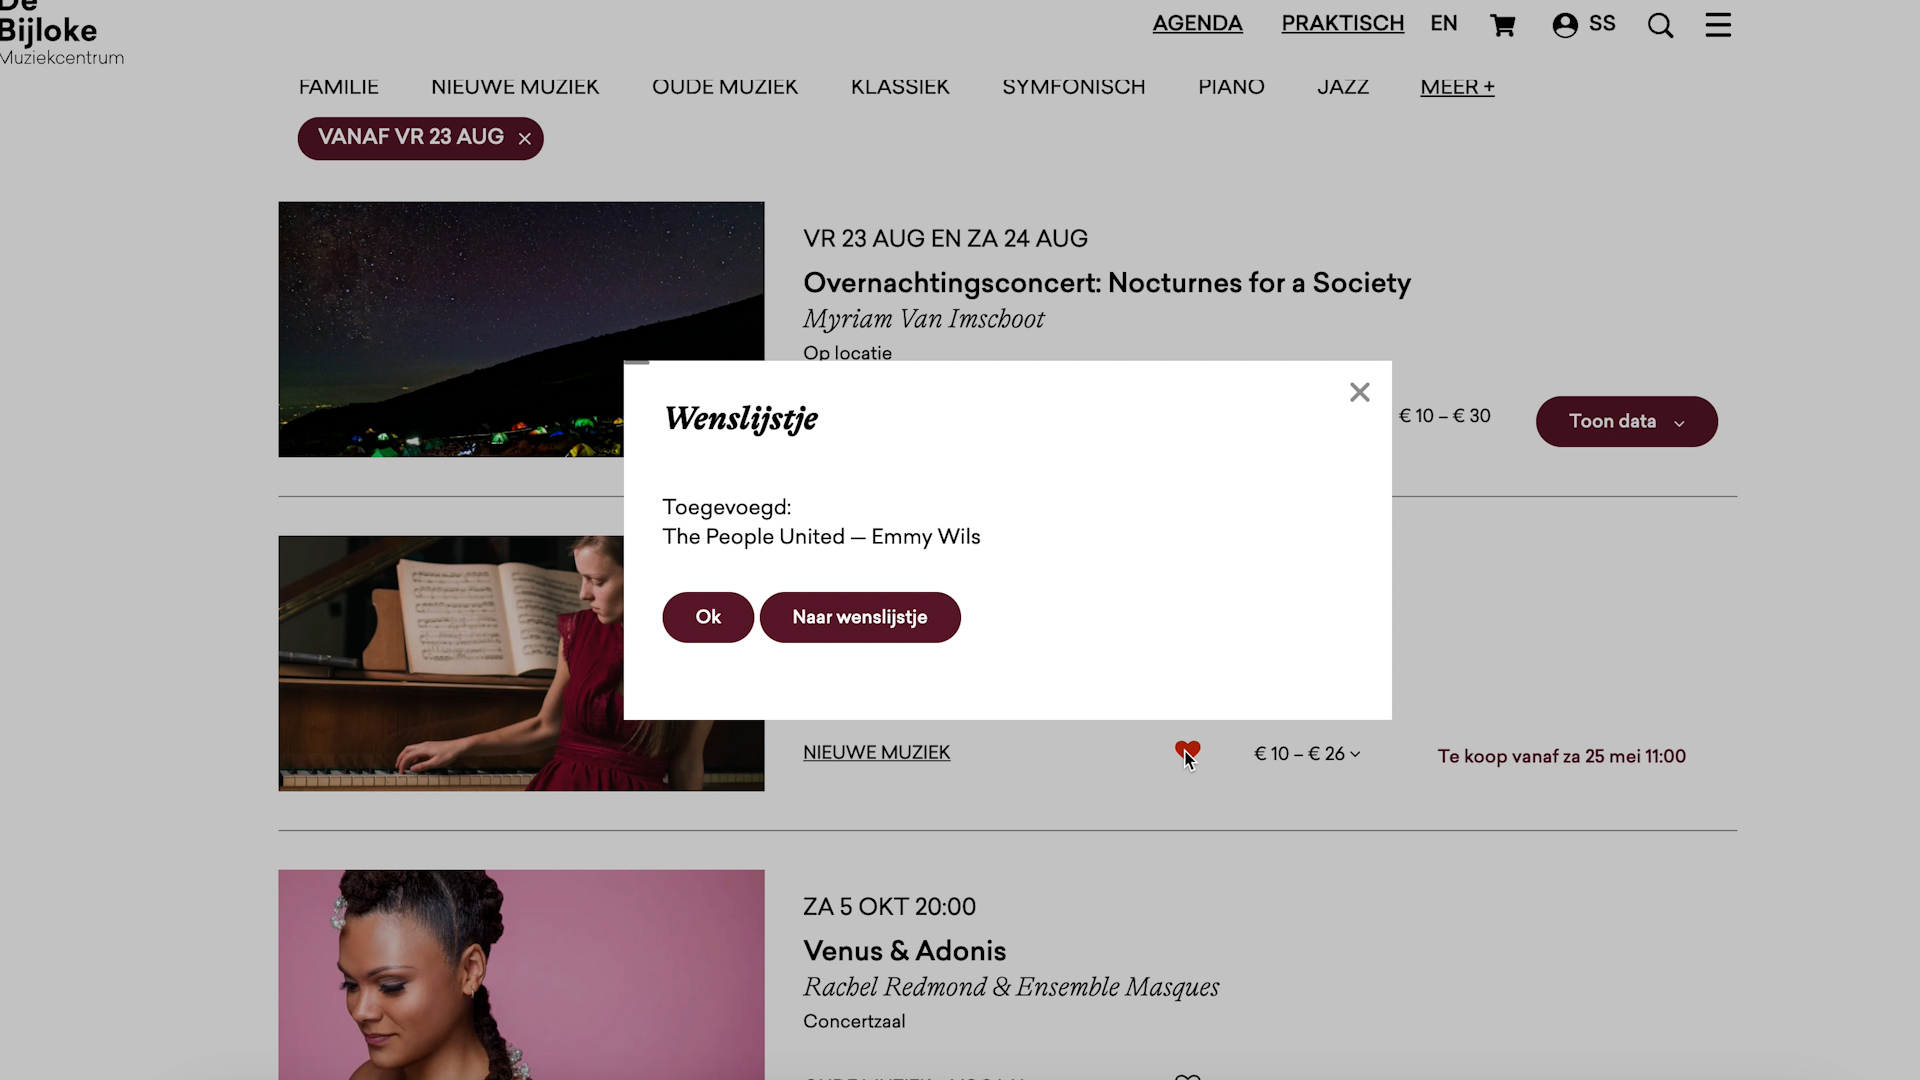
Task: Confirm the dialog with Ok button
Action: (x=708, y=617)
